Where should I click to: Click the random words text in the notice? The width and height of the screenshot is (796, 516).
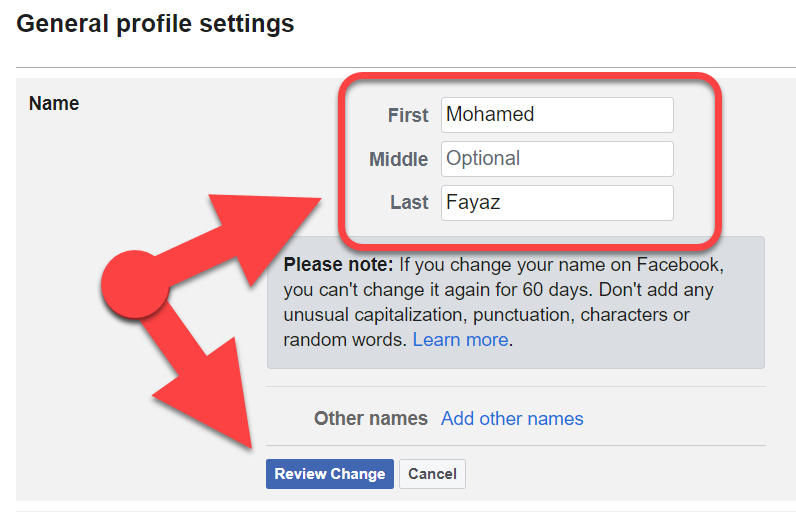344,340
